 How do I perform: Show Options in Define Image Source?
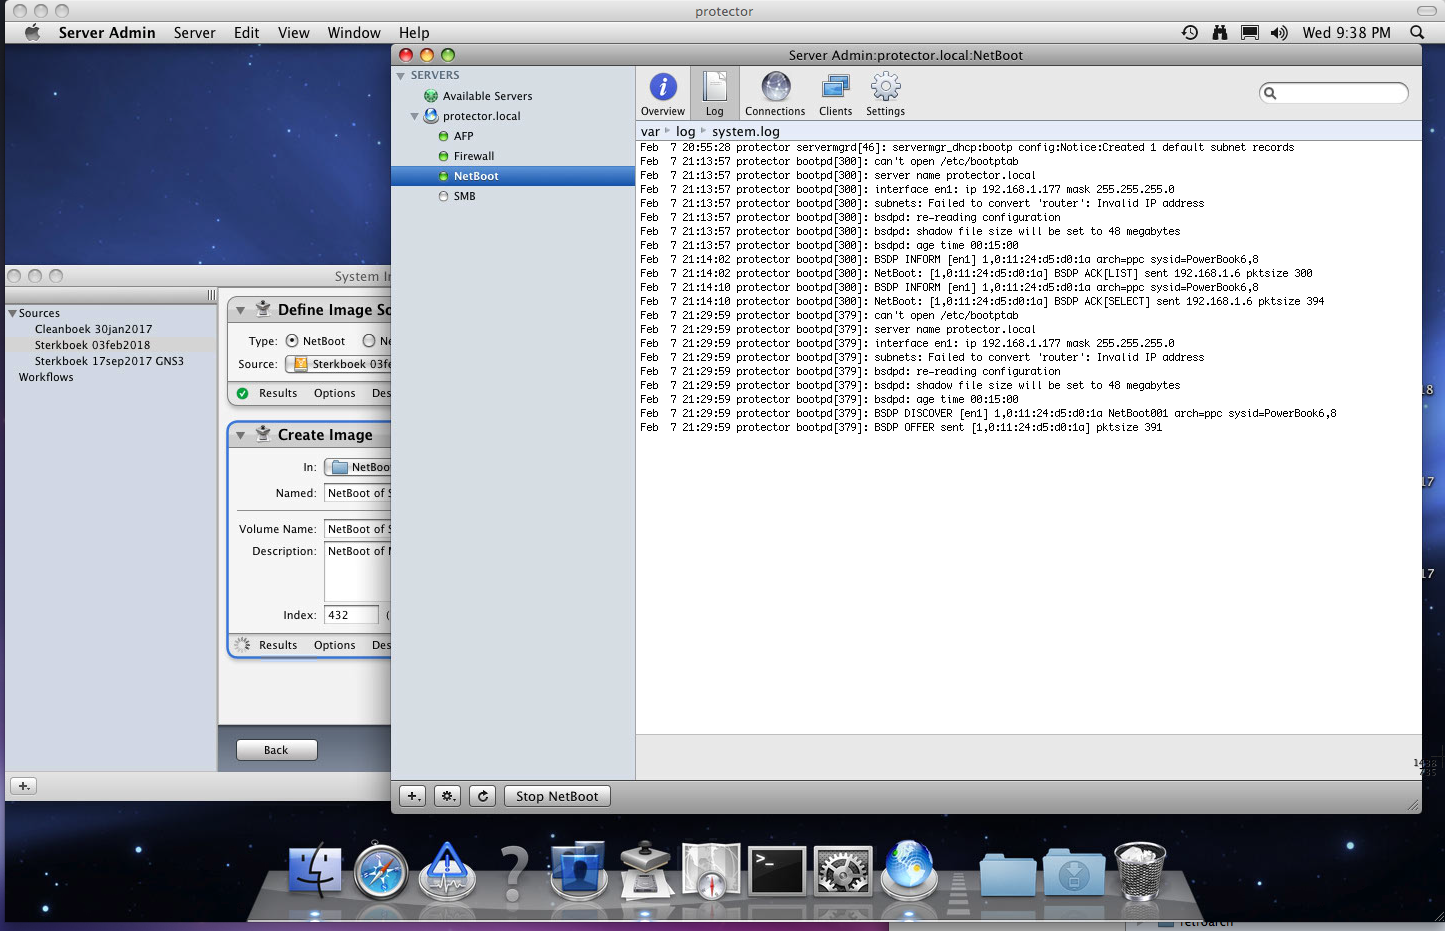coord(334,393)
